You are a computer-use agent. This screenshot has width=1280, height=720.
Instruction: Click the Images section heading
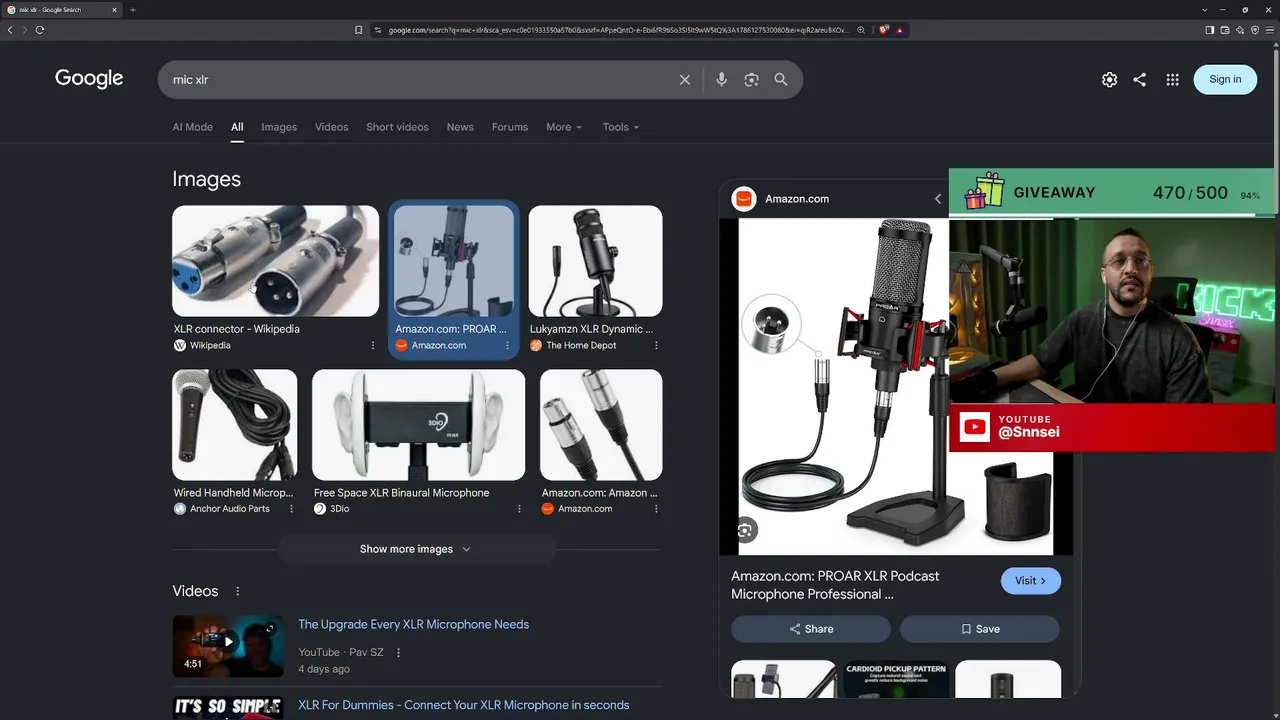pyautogui.click(x=206, y=179)
